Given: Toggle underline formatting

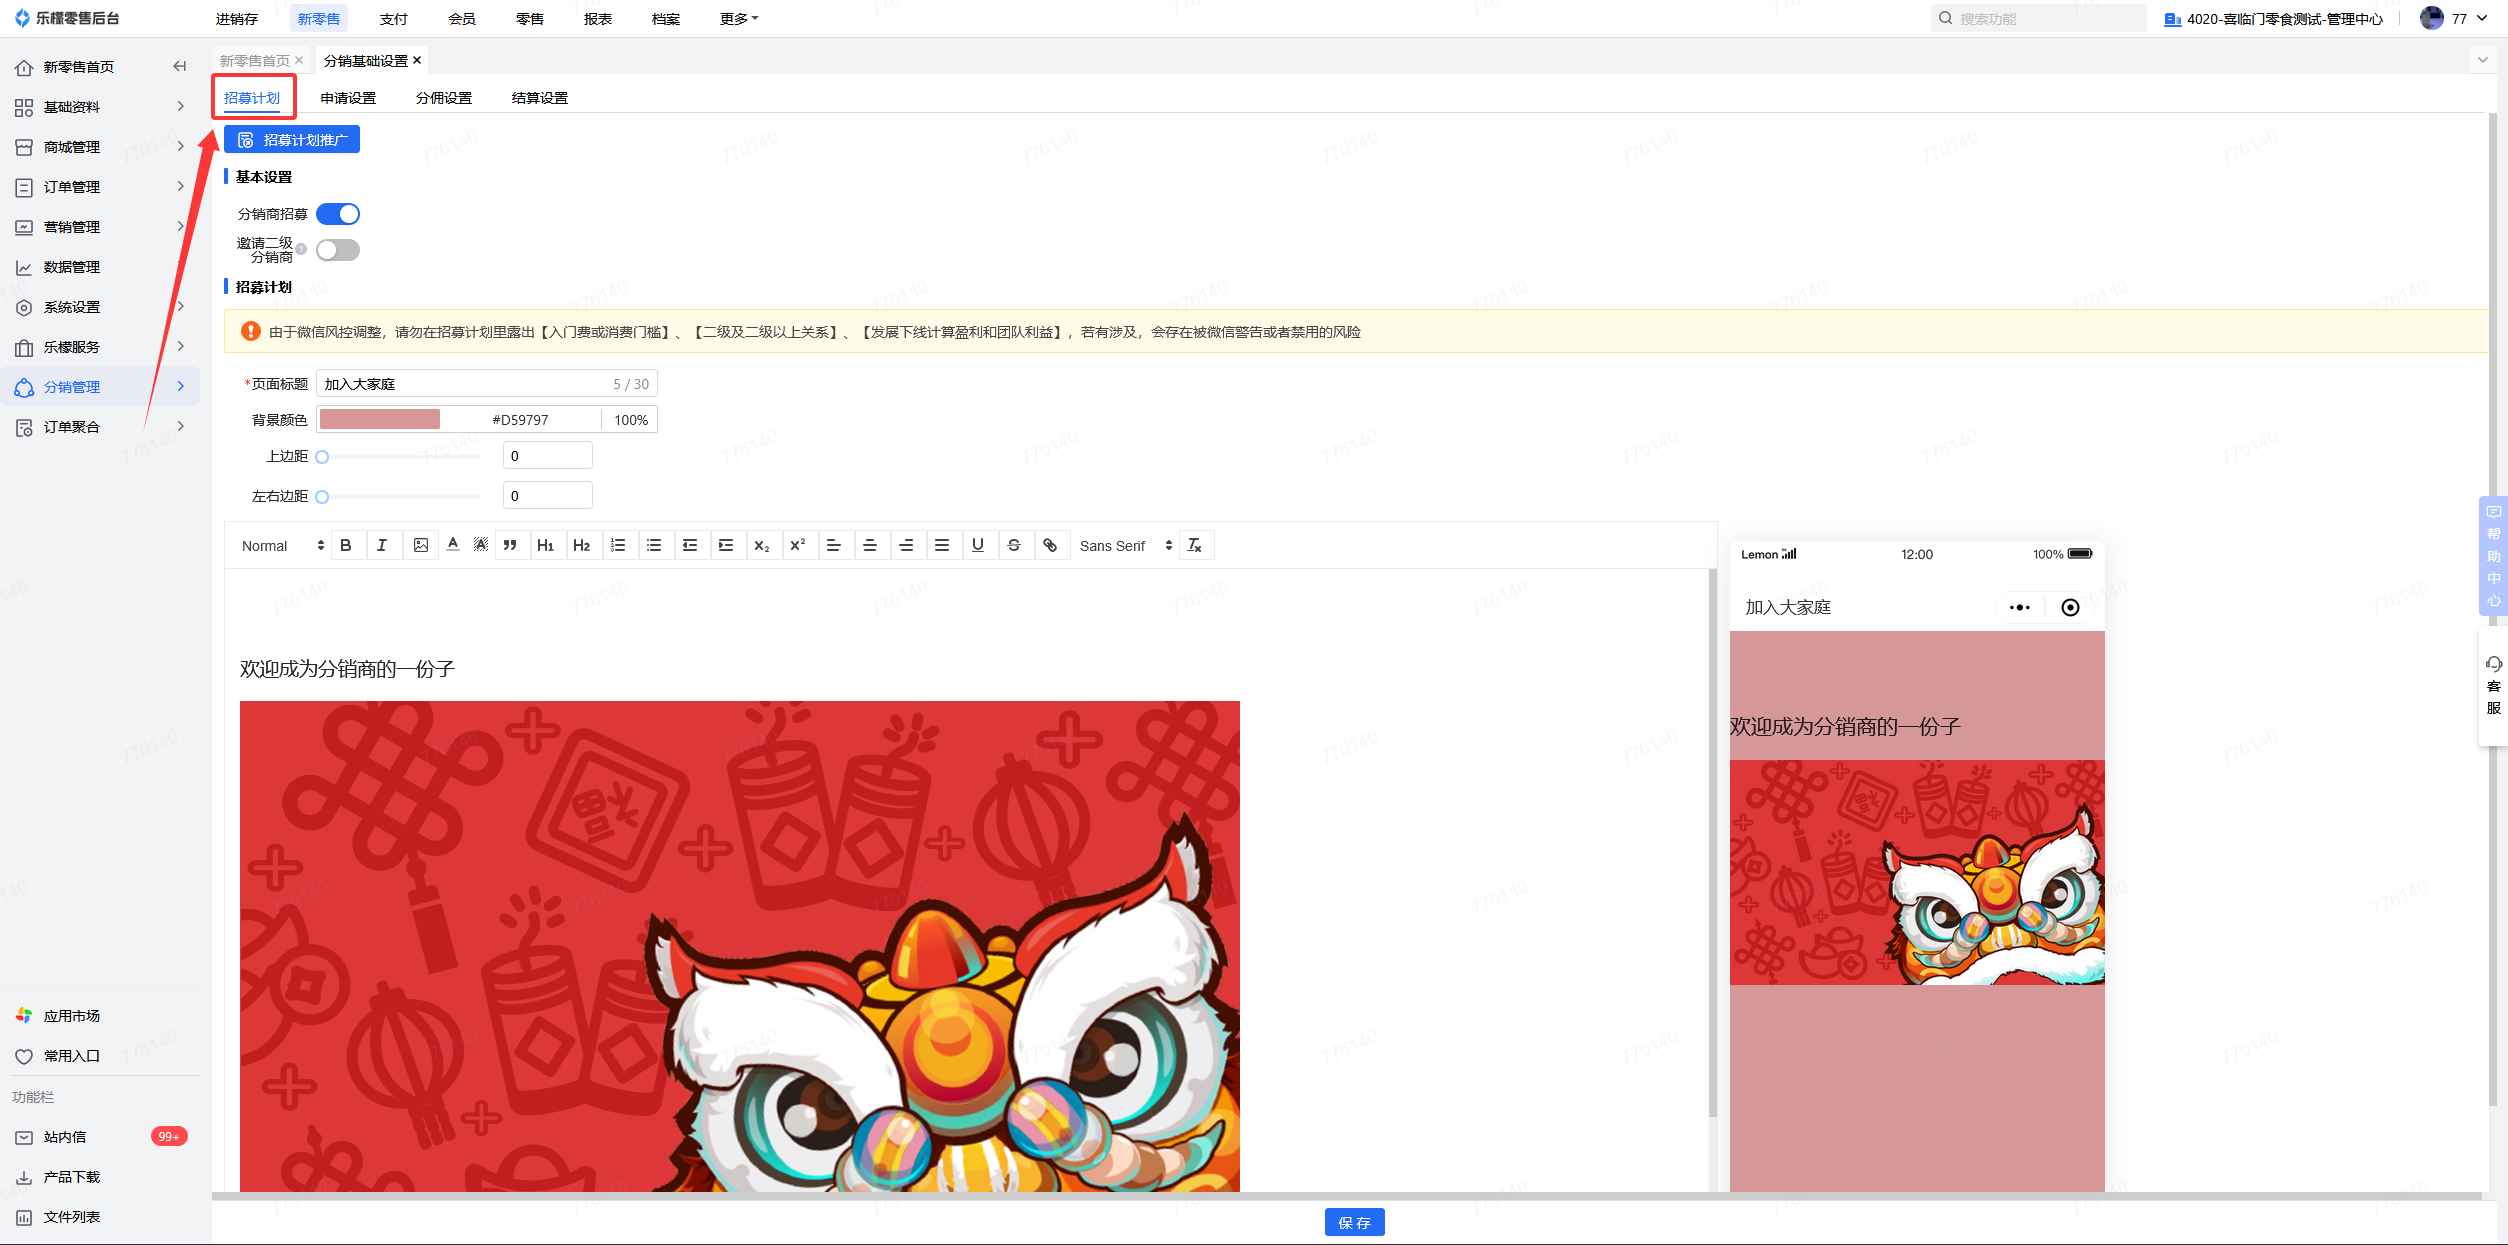Looking at the screenshot, I should point(978,545).
